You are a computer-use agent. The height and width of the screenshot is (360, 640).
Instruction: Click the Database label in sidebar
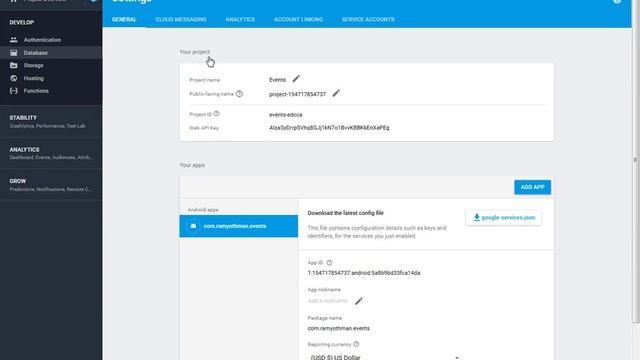click(x=36, y=53)
